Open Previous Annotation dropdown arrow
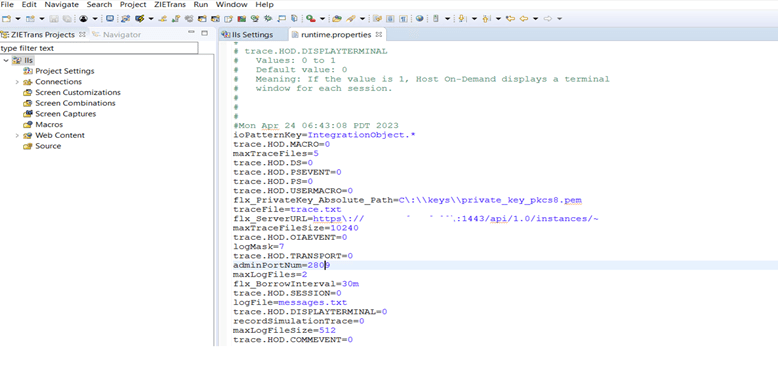Screen dimensions: 778x374 click(498, 19)
